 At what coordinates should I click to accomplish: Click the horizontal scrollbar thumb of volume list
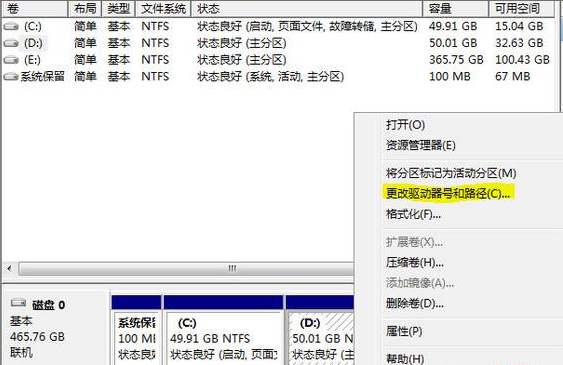coord(186,268)
